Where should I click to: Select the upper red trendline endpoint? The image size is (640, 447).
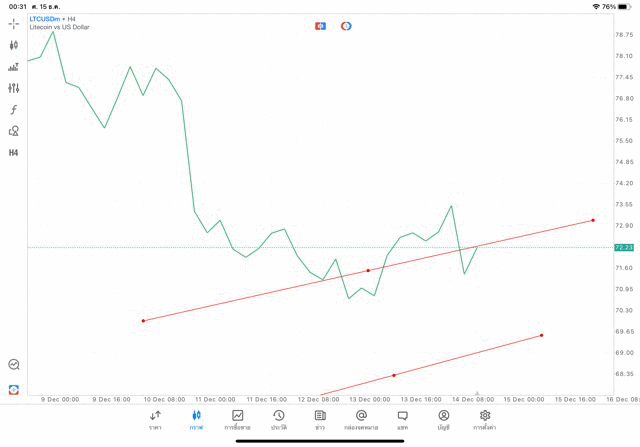click(x=593, y=220)
